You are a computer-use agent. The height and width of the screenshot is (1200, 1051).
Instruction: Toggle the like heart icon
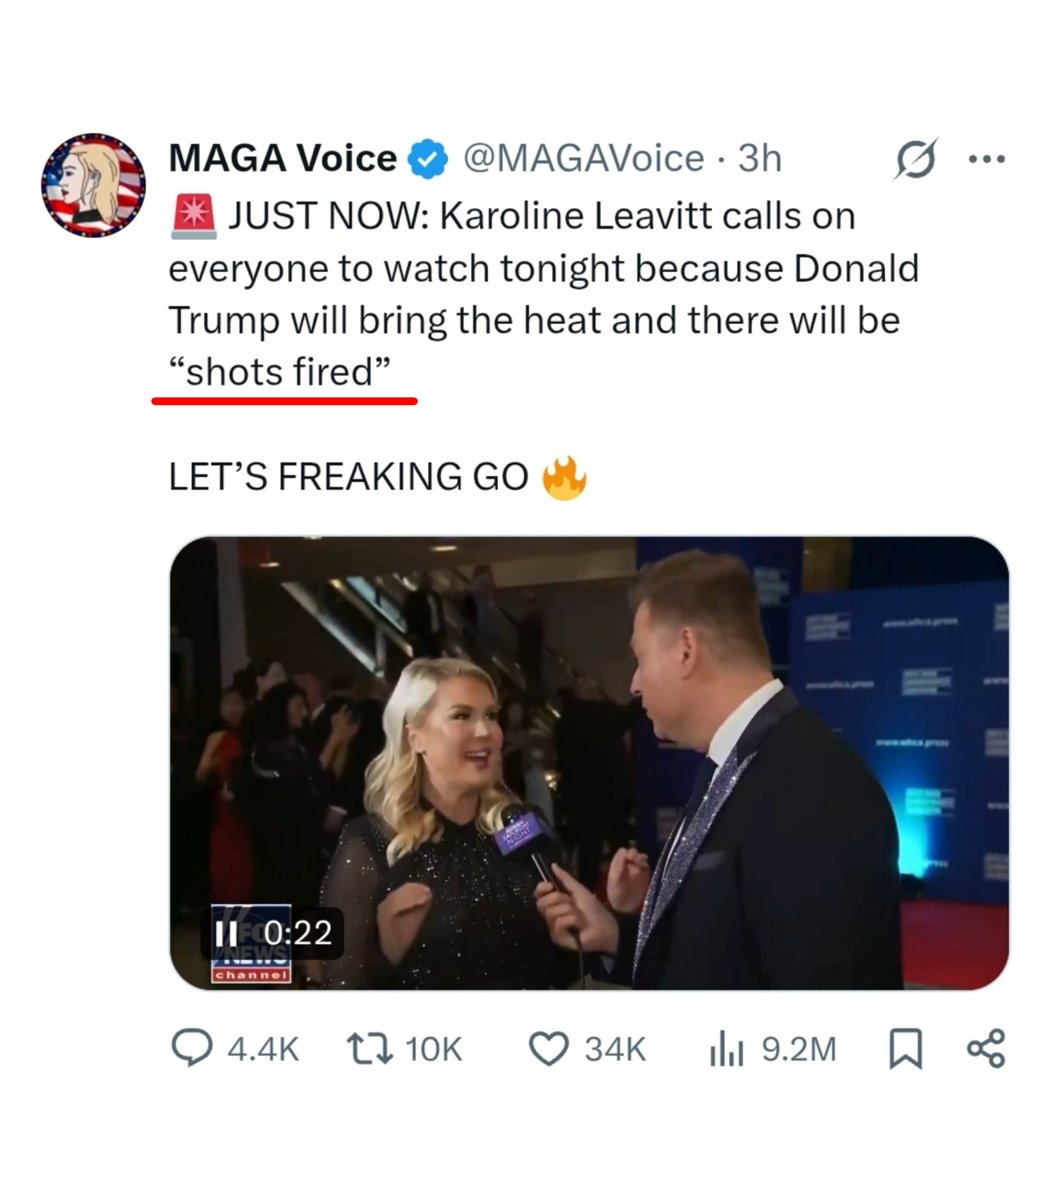pos(547,1048)
